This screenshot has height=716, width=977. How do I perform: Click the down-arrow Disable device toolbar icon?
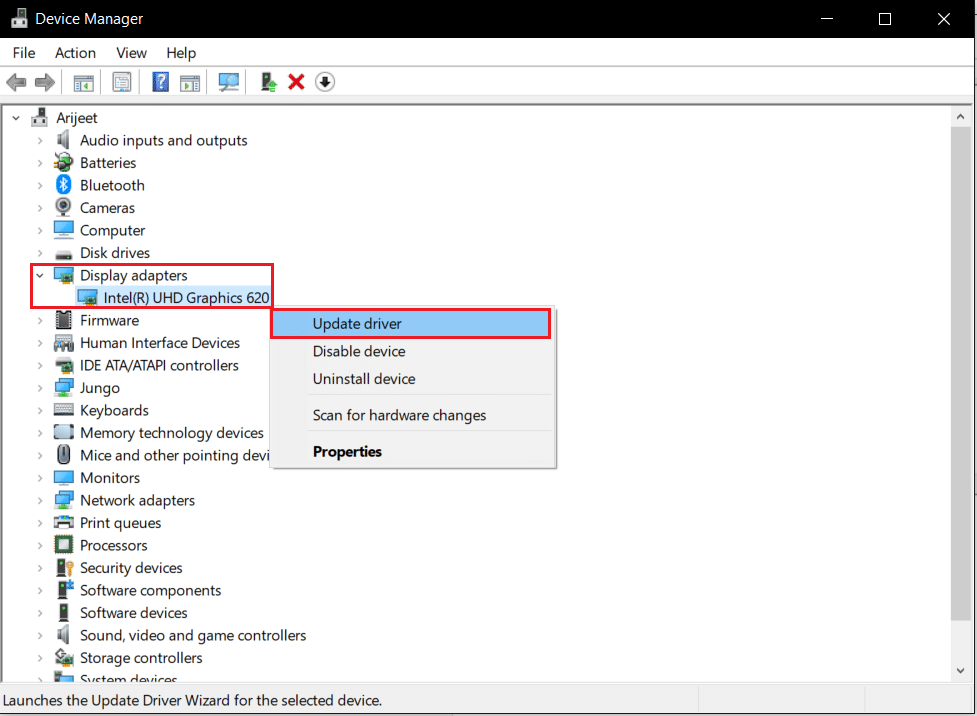(324, 82)
